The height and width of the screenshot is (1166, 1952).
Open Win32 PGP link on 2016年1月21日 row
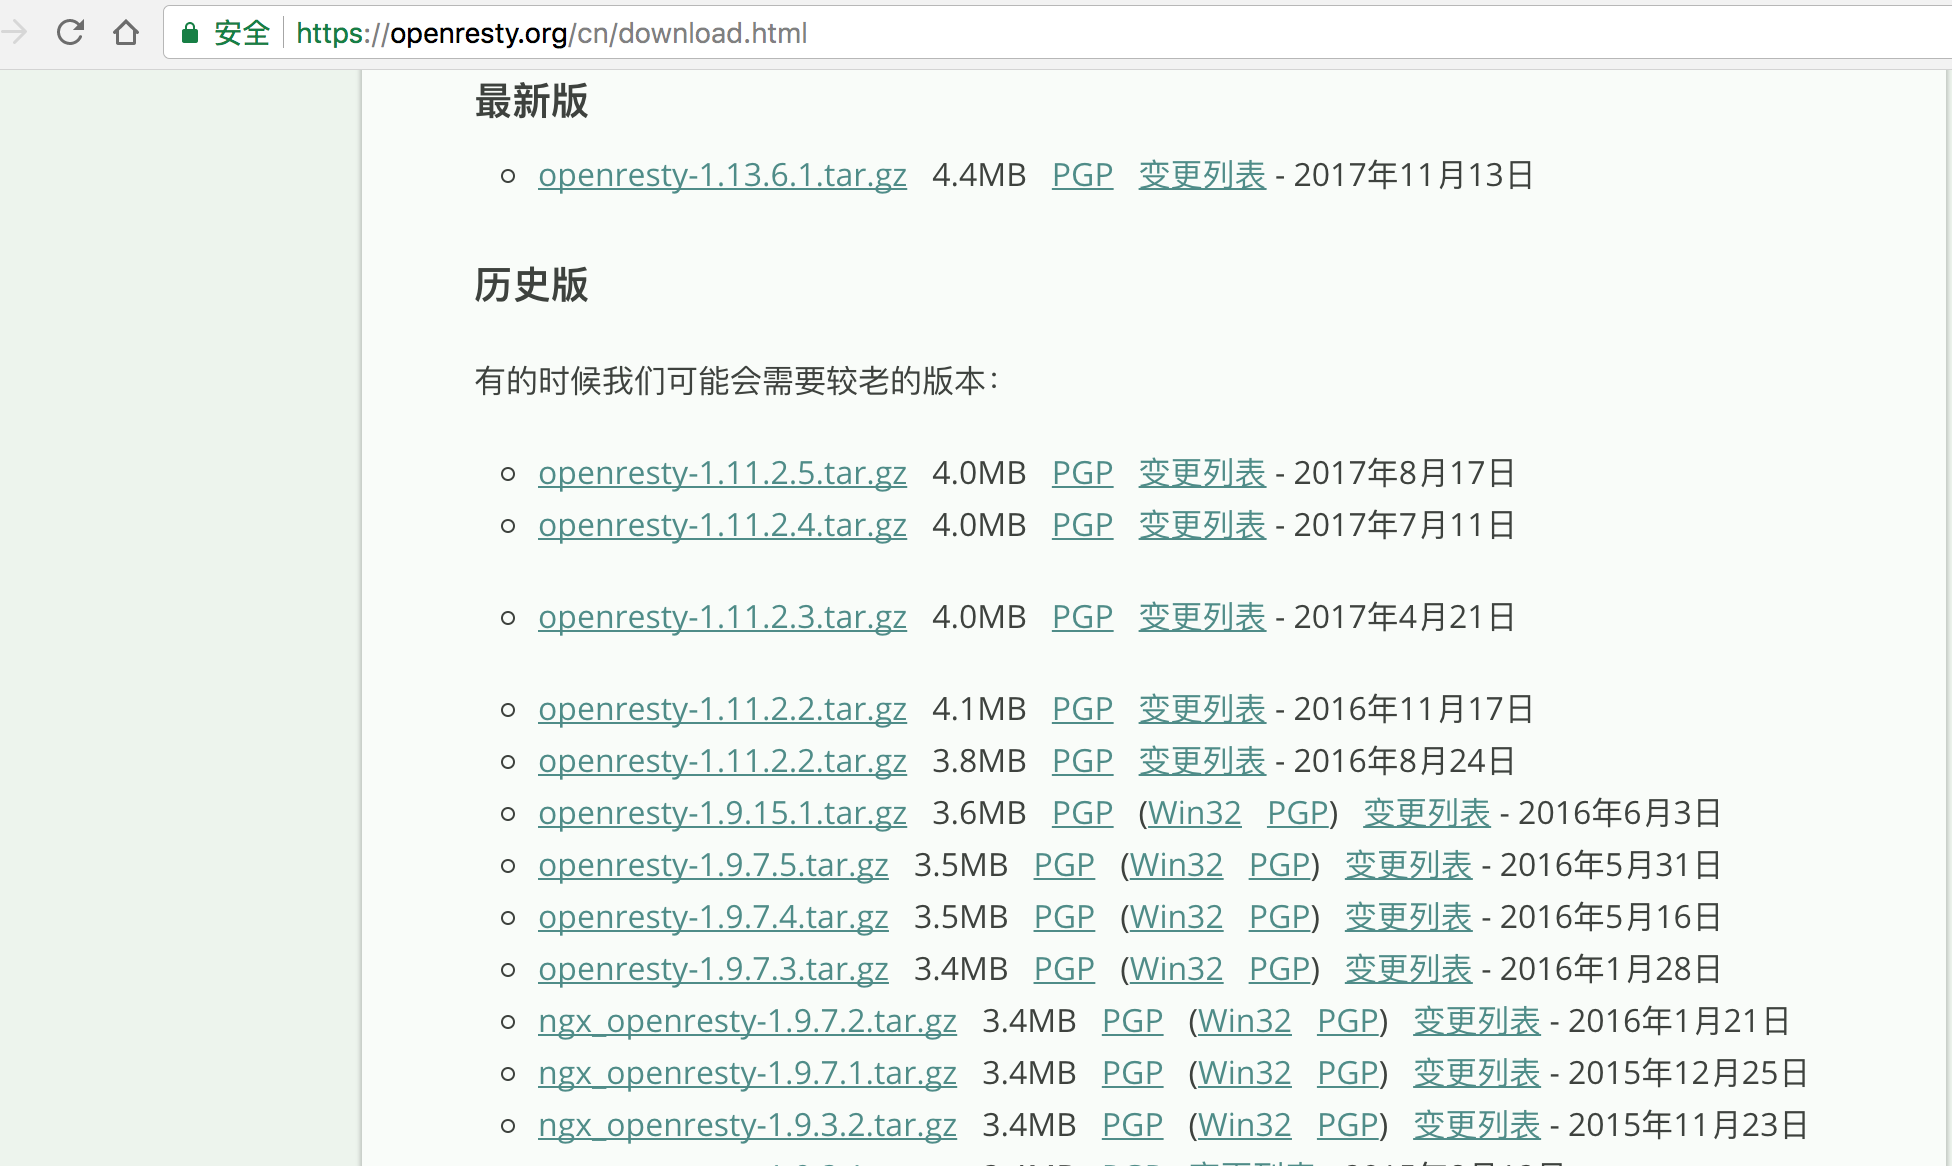pyautogui.click(x=1347, y=1021)
